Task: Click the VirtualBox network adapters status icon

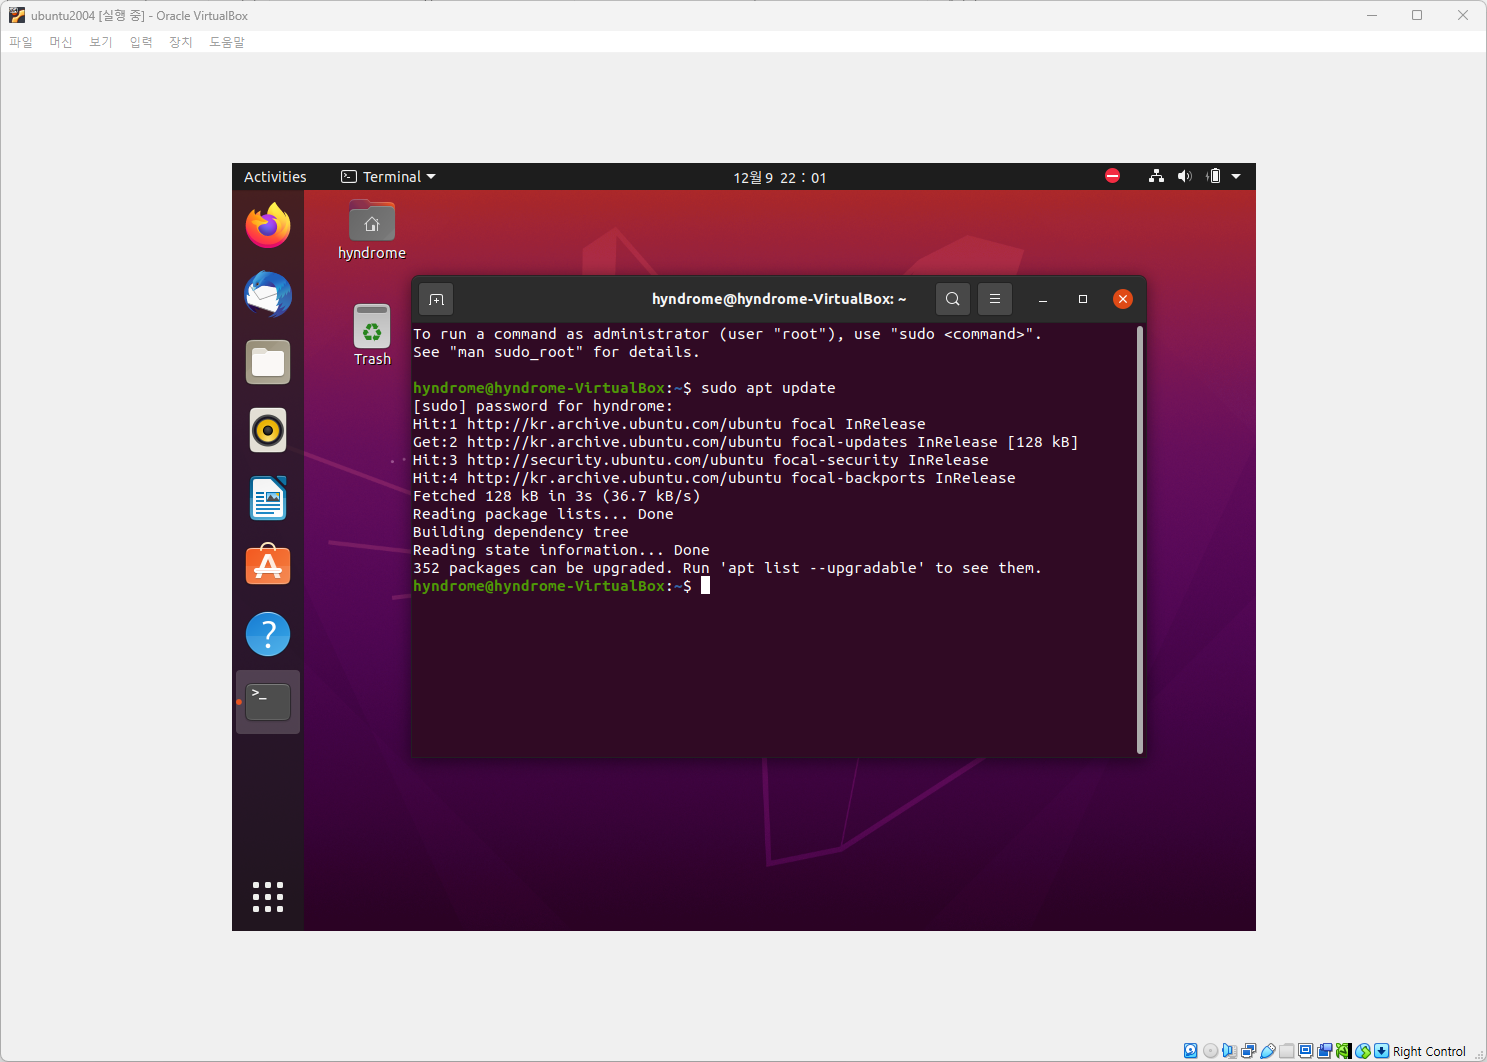Action: click(x=1248, y=1051)
